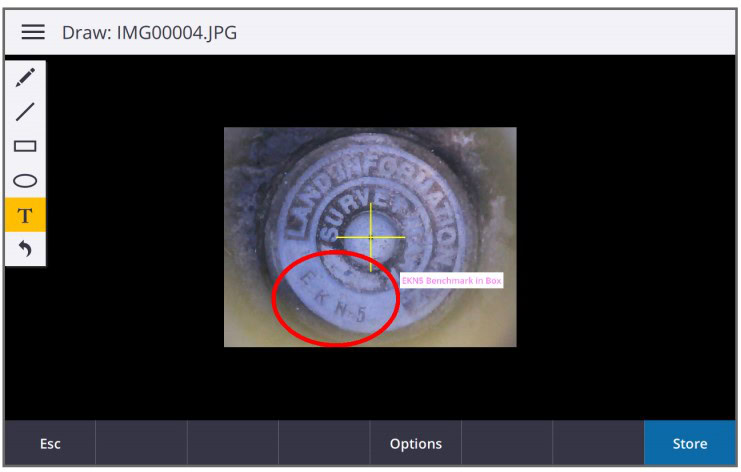Click the Esc softkey
Viewport: 741px width, 472px height.
[x=50, y=444]
